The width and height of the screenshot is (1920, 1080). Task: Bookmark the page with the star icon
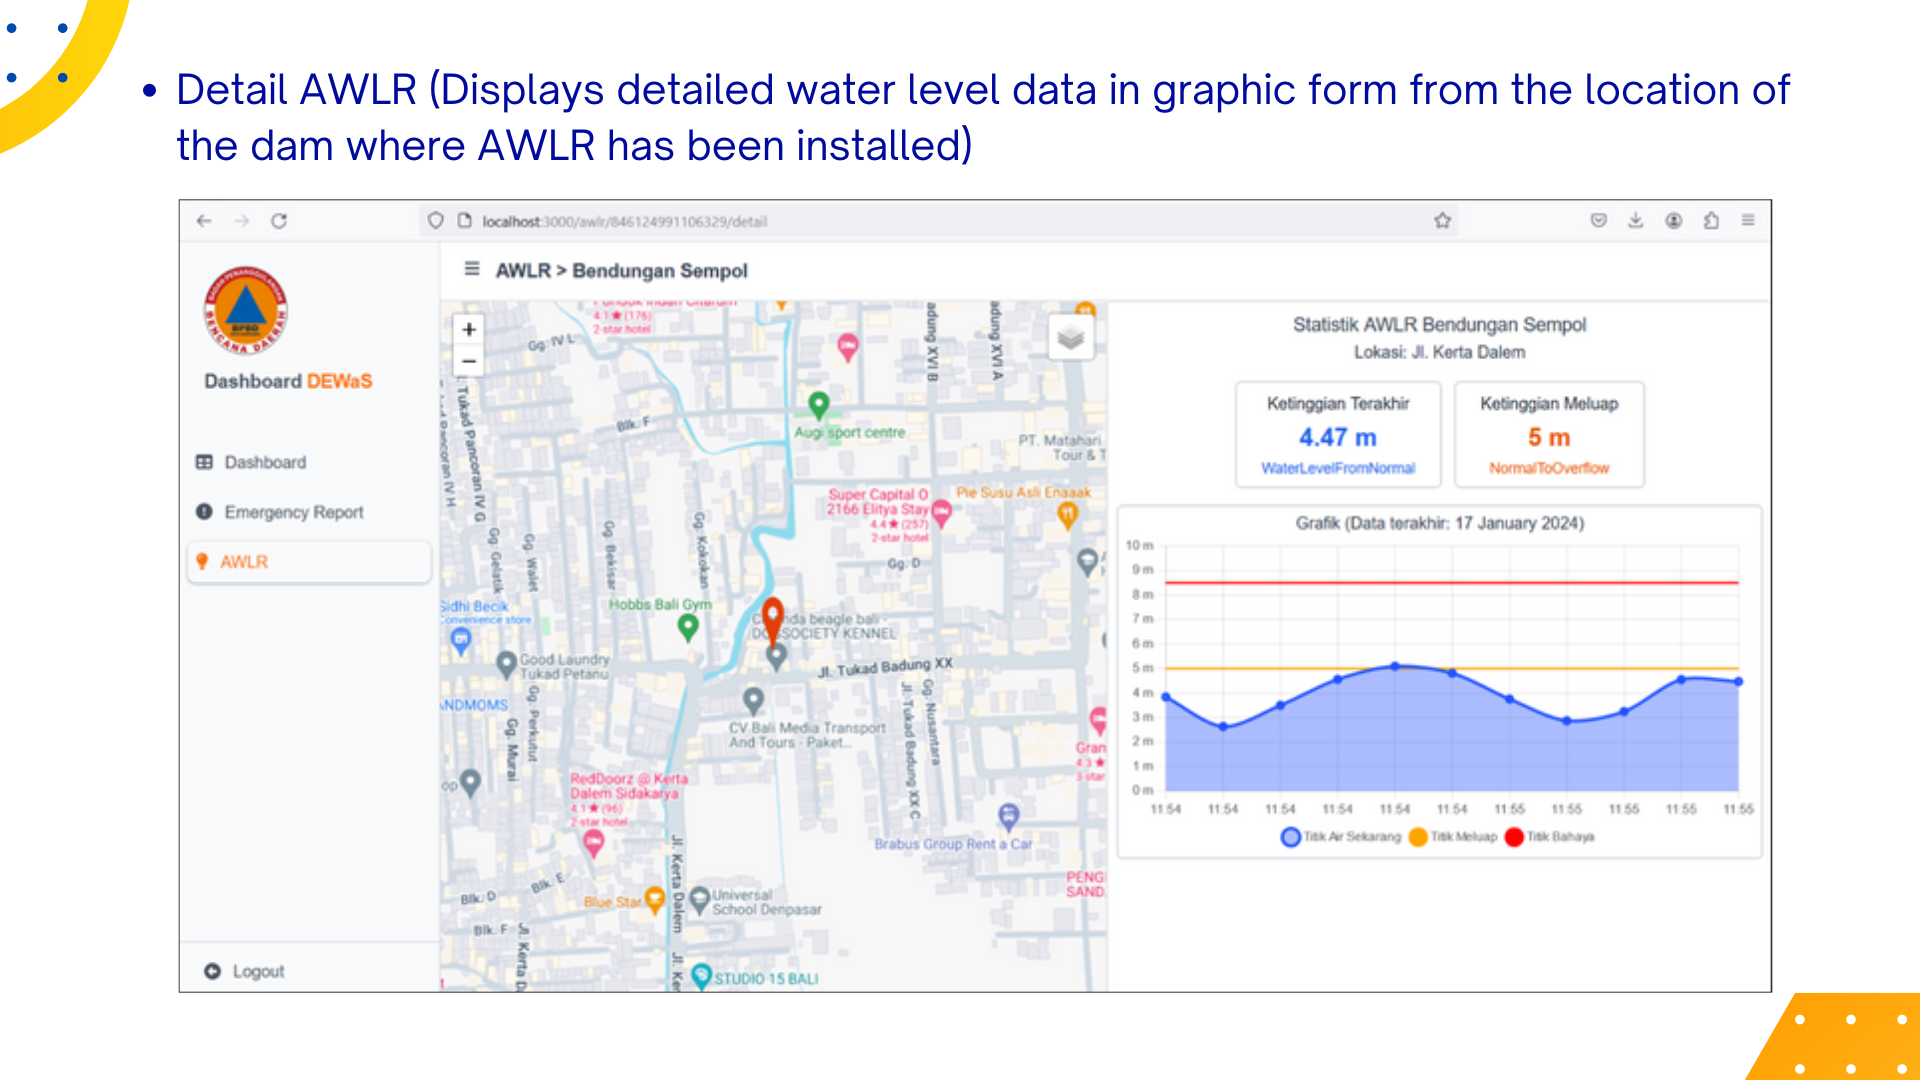point(1442,221)
